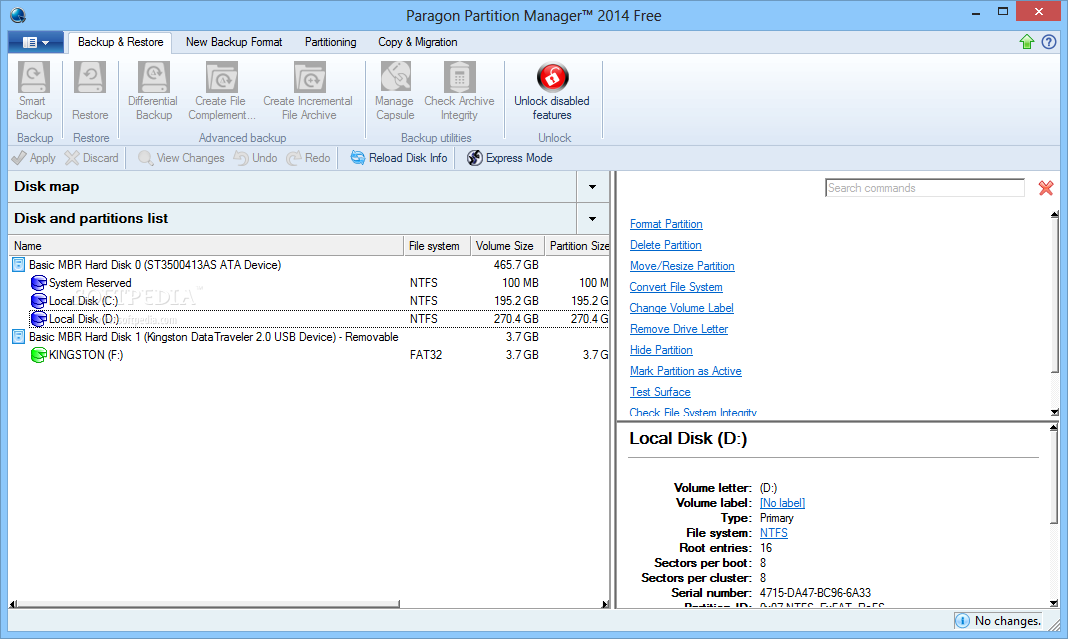Click the FAT32 file system cell
Viewport: 1068px width, 639px height.
(426, 355)
